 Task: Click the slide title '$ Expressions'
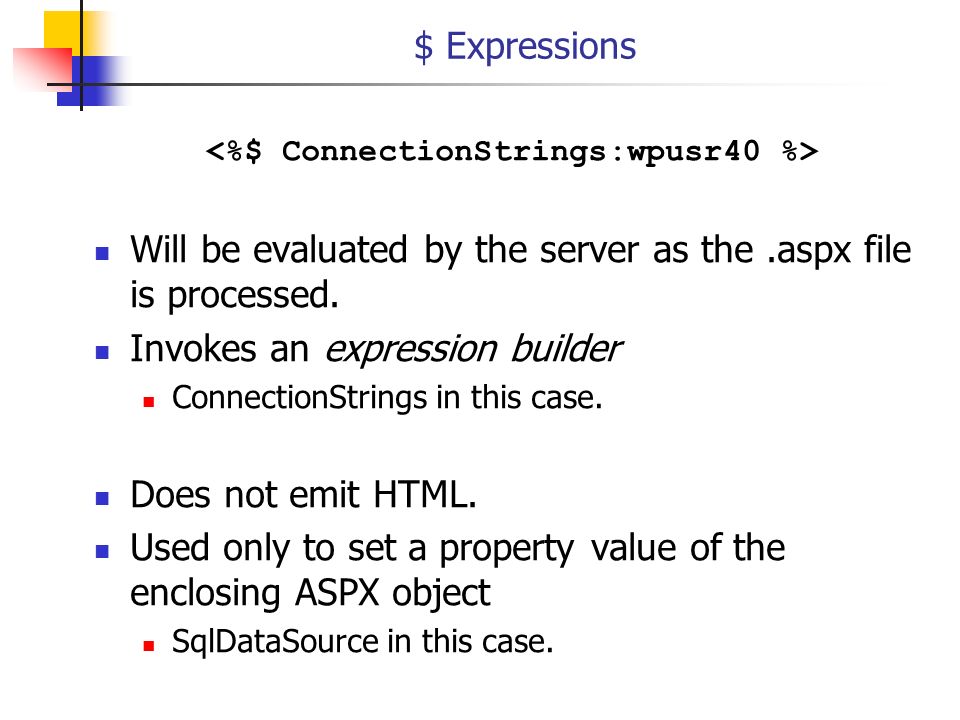(x=525, y=47)
